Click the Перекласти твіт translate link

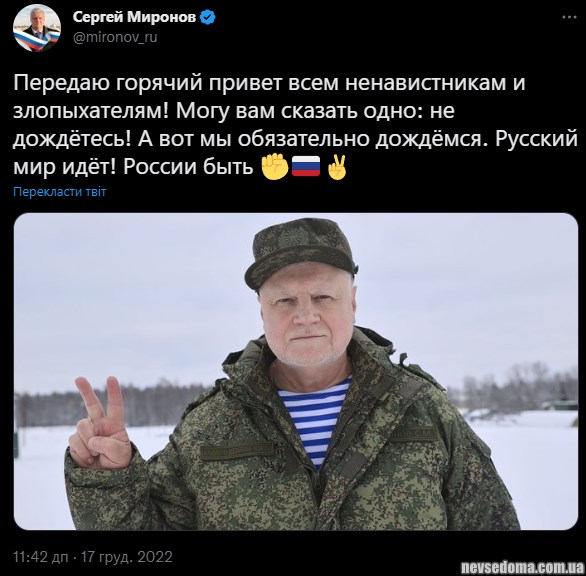(x=60, y=192)
